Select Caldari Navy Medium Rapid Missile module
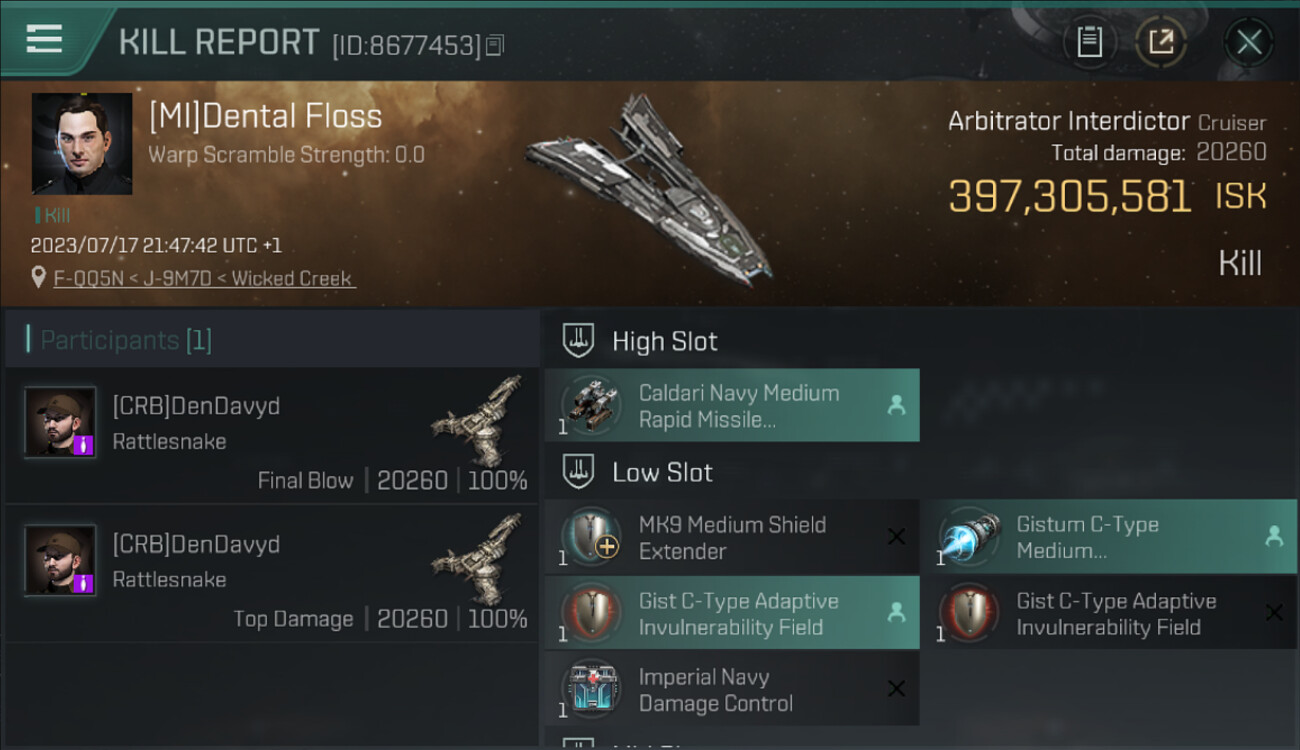Image resolution: width=1300 pixels, height=750 pixels. pos(732,405)
